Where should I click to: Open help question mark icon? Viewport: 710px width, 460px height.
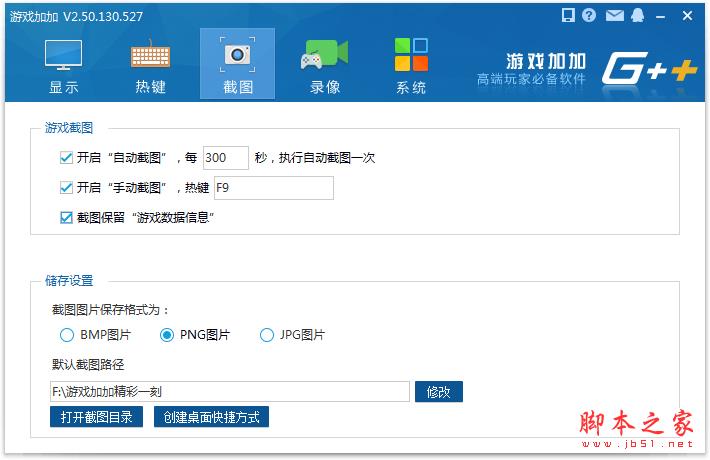click(x=589, y=15)
